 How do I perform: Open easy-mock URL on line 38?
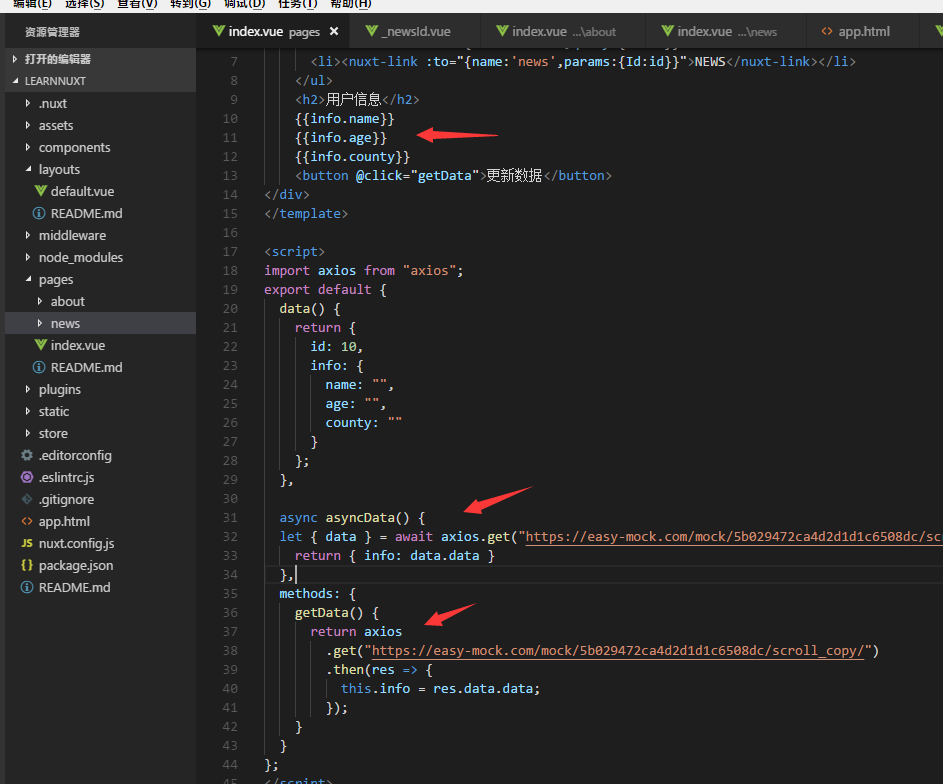click(618, 651)
